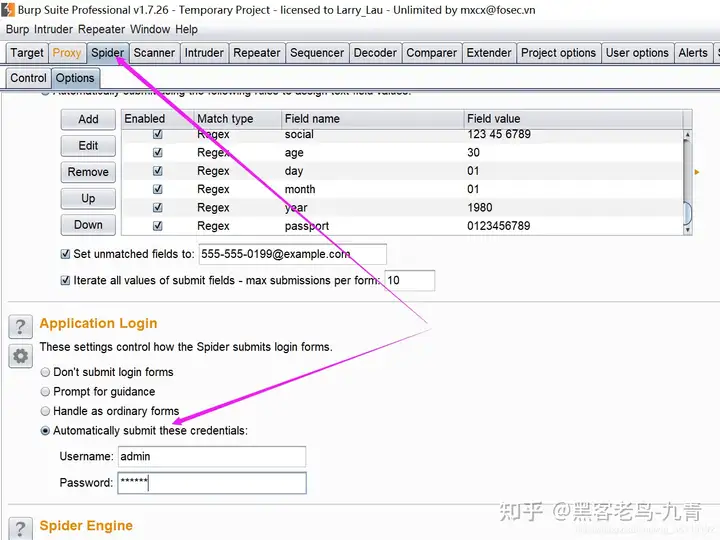720x540 pixels.
Task: Switch to the Comparer tab
Action: pos(432,53)
